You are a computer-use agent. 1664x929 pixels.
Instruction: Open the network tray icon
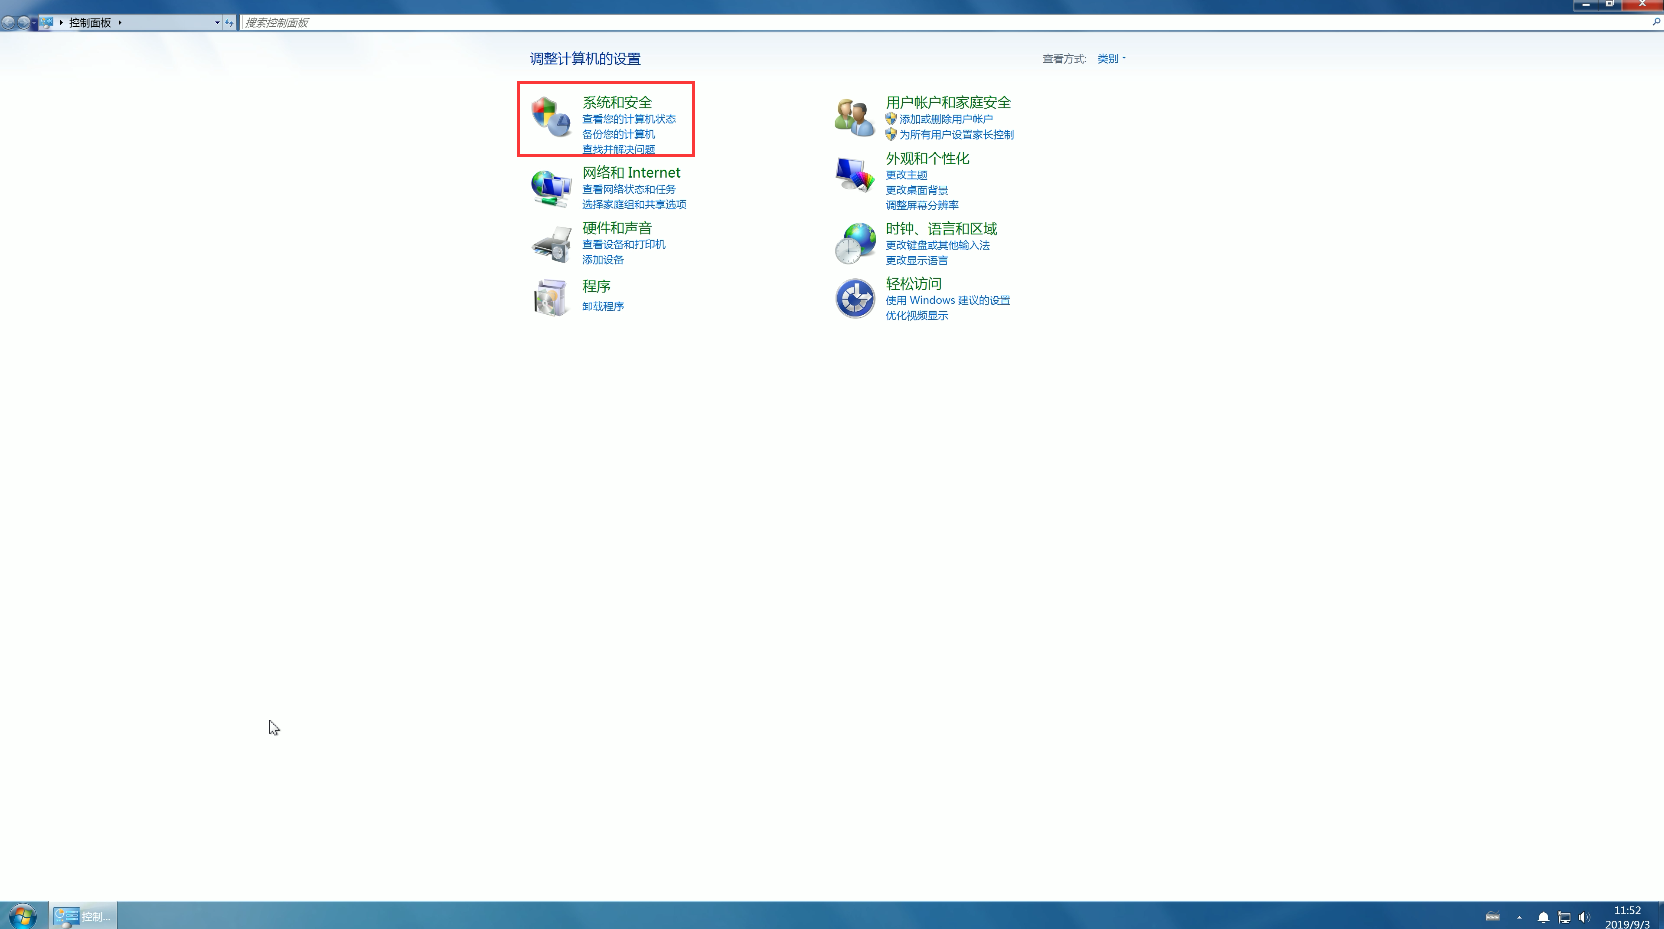(x=1564, y=917)
